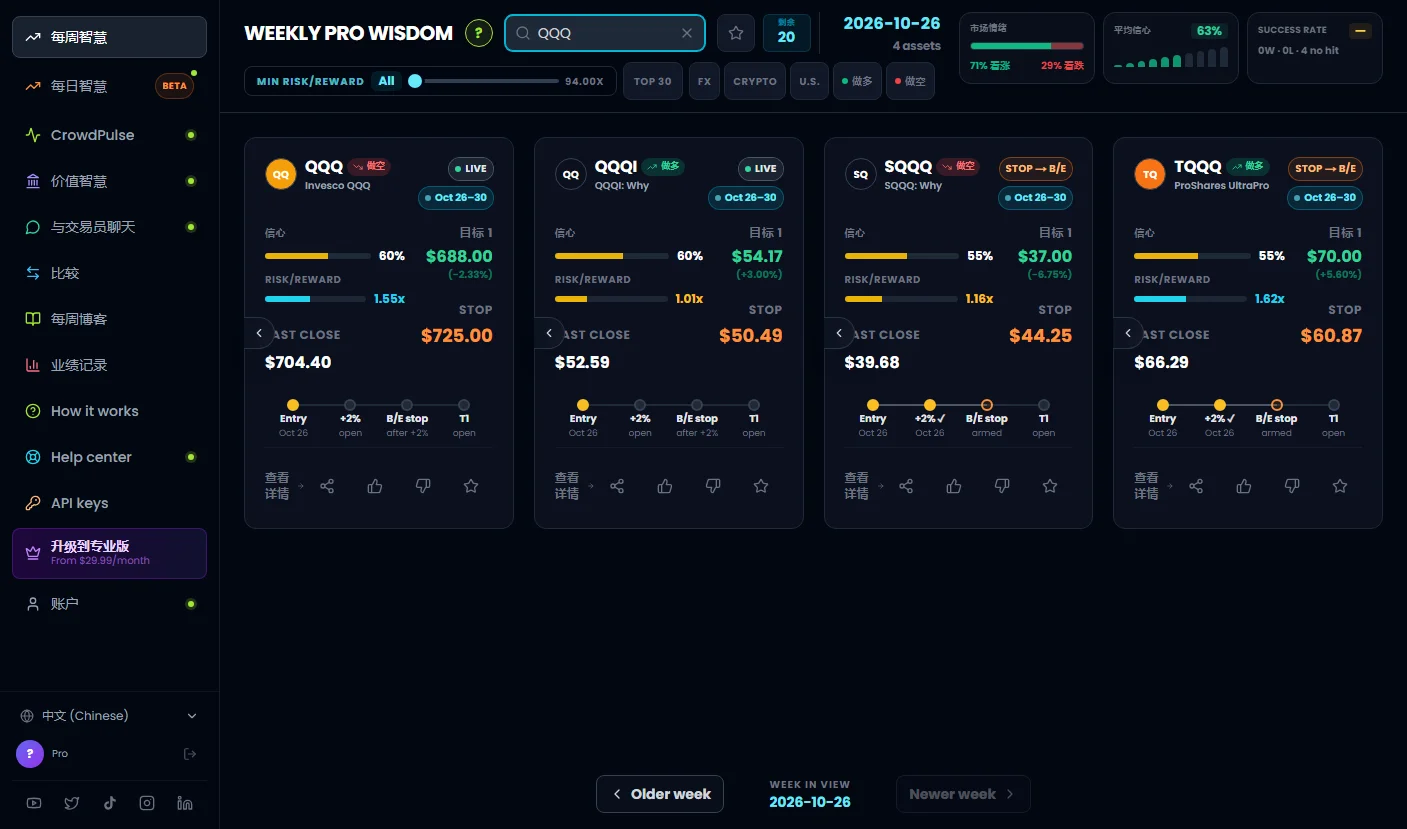The image size is (1407, 829).
Task: Dislike the QQQI card with thumbs down
Action: pyautogui.click(x=713, y=486)
